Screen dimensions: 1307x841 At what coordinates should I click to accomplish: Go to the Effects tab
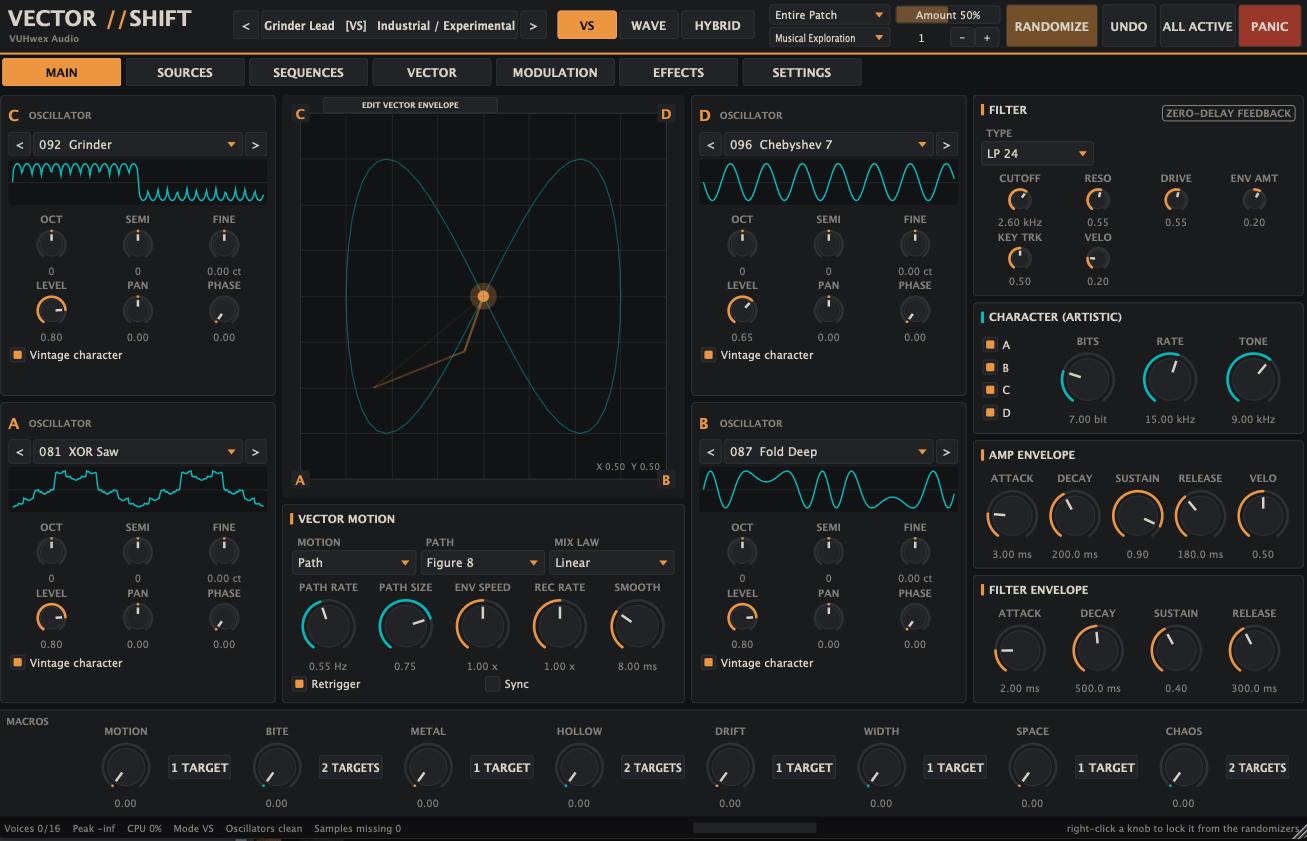(x=678, y=72)
